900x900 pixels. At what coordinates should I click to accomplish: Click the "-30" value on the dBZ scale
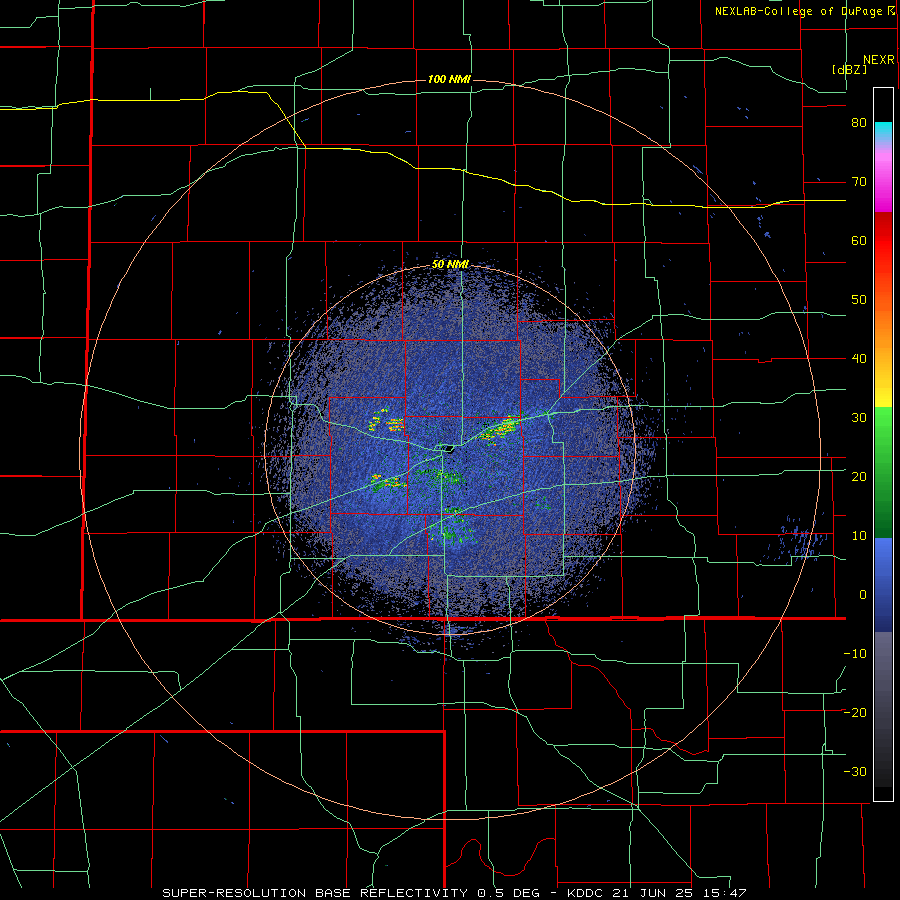click(855, 771)
